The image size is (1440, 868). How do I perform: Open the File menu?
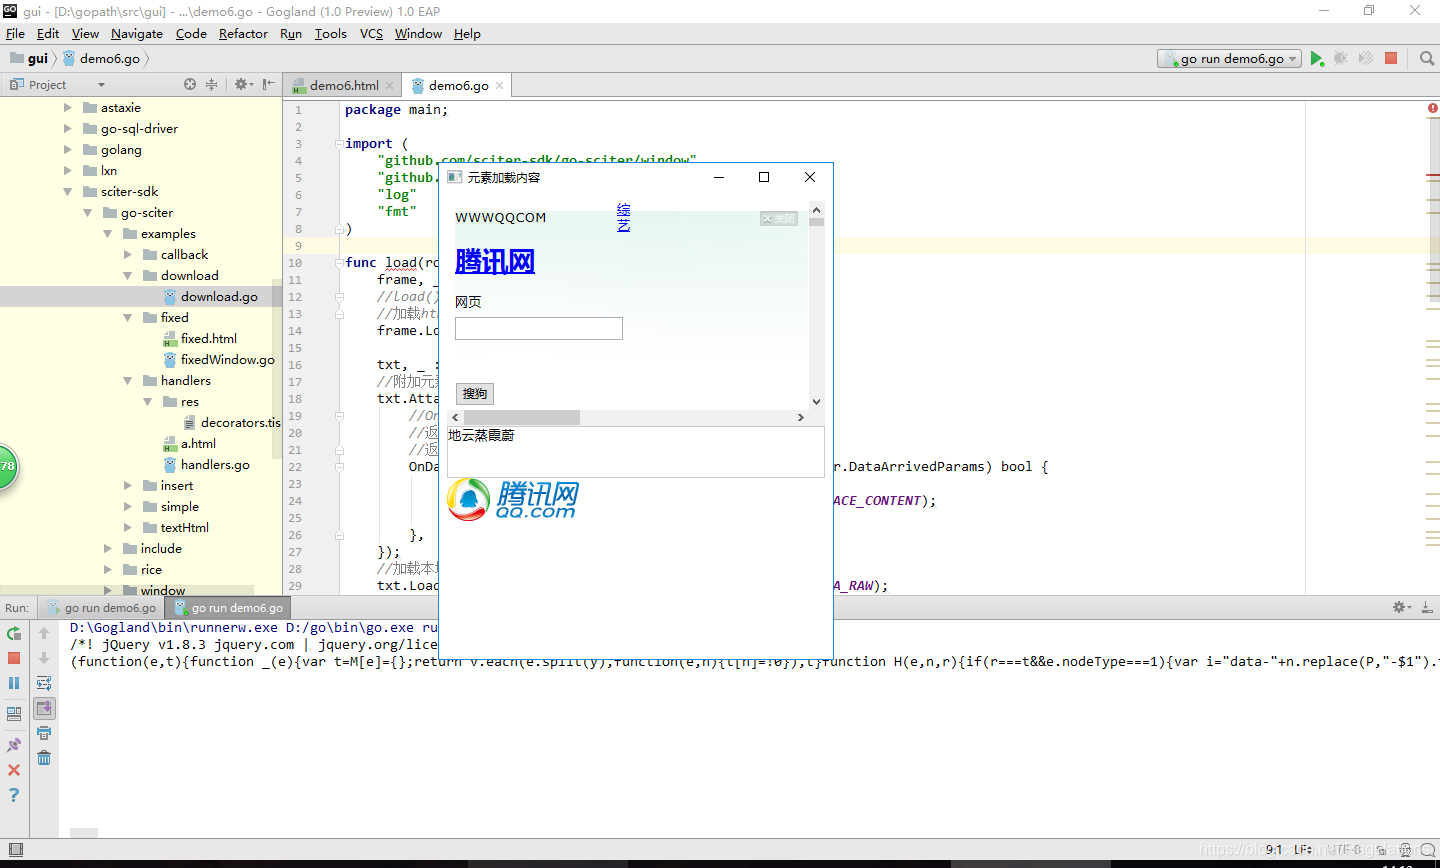click(15, 34)
